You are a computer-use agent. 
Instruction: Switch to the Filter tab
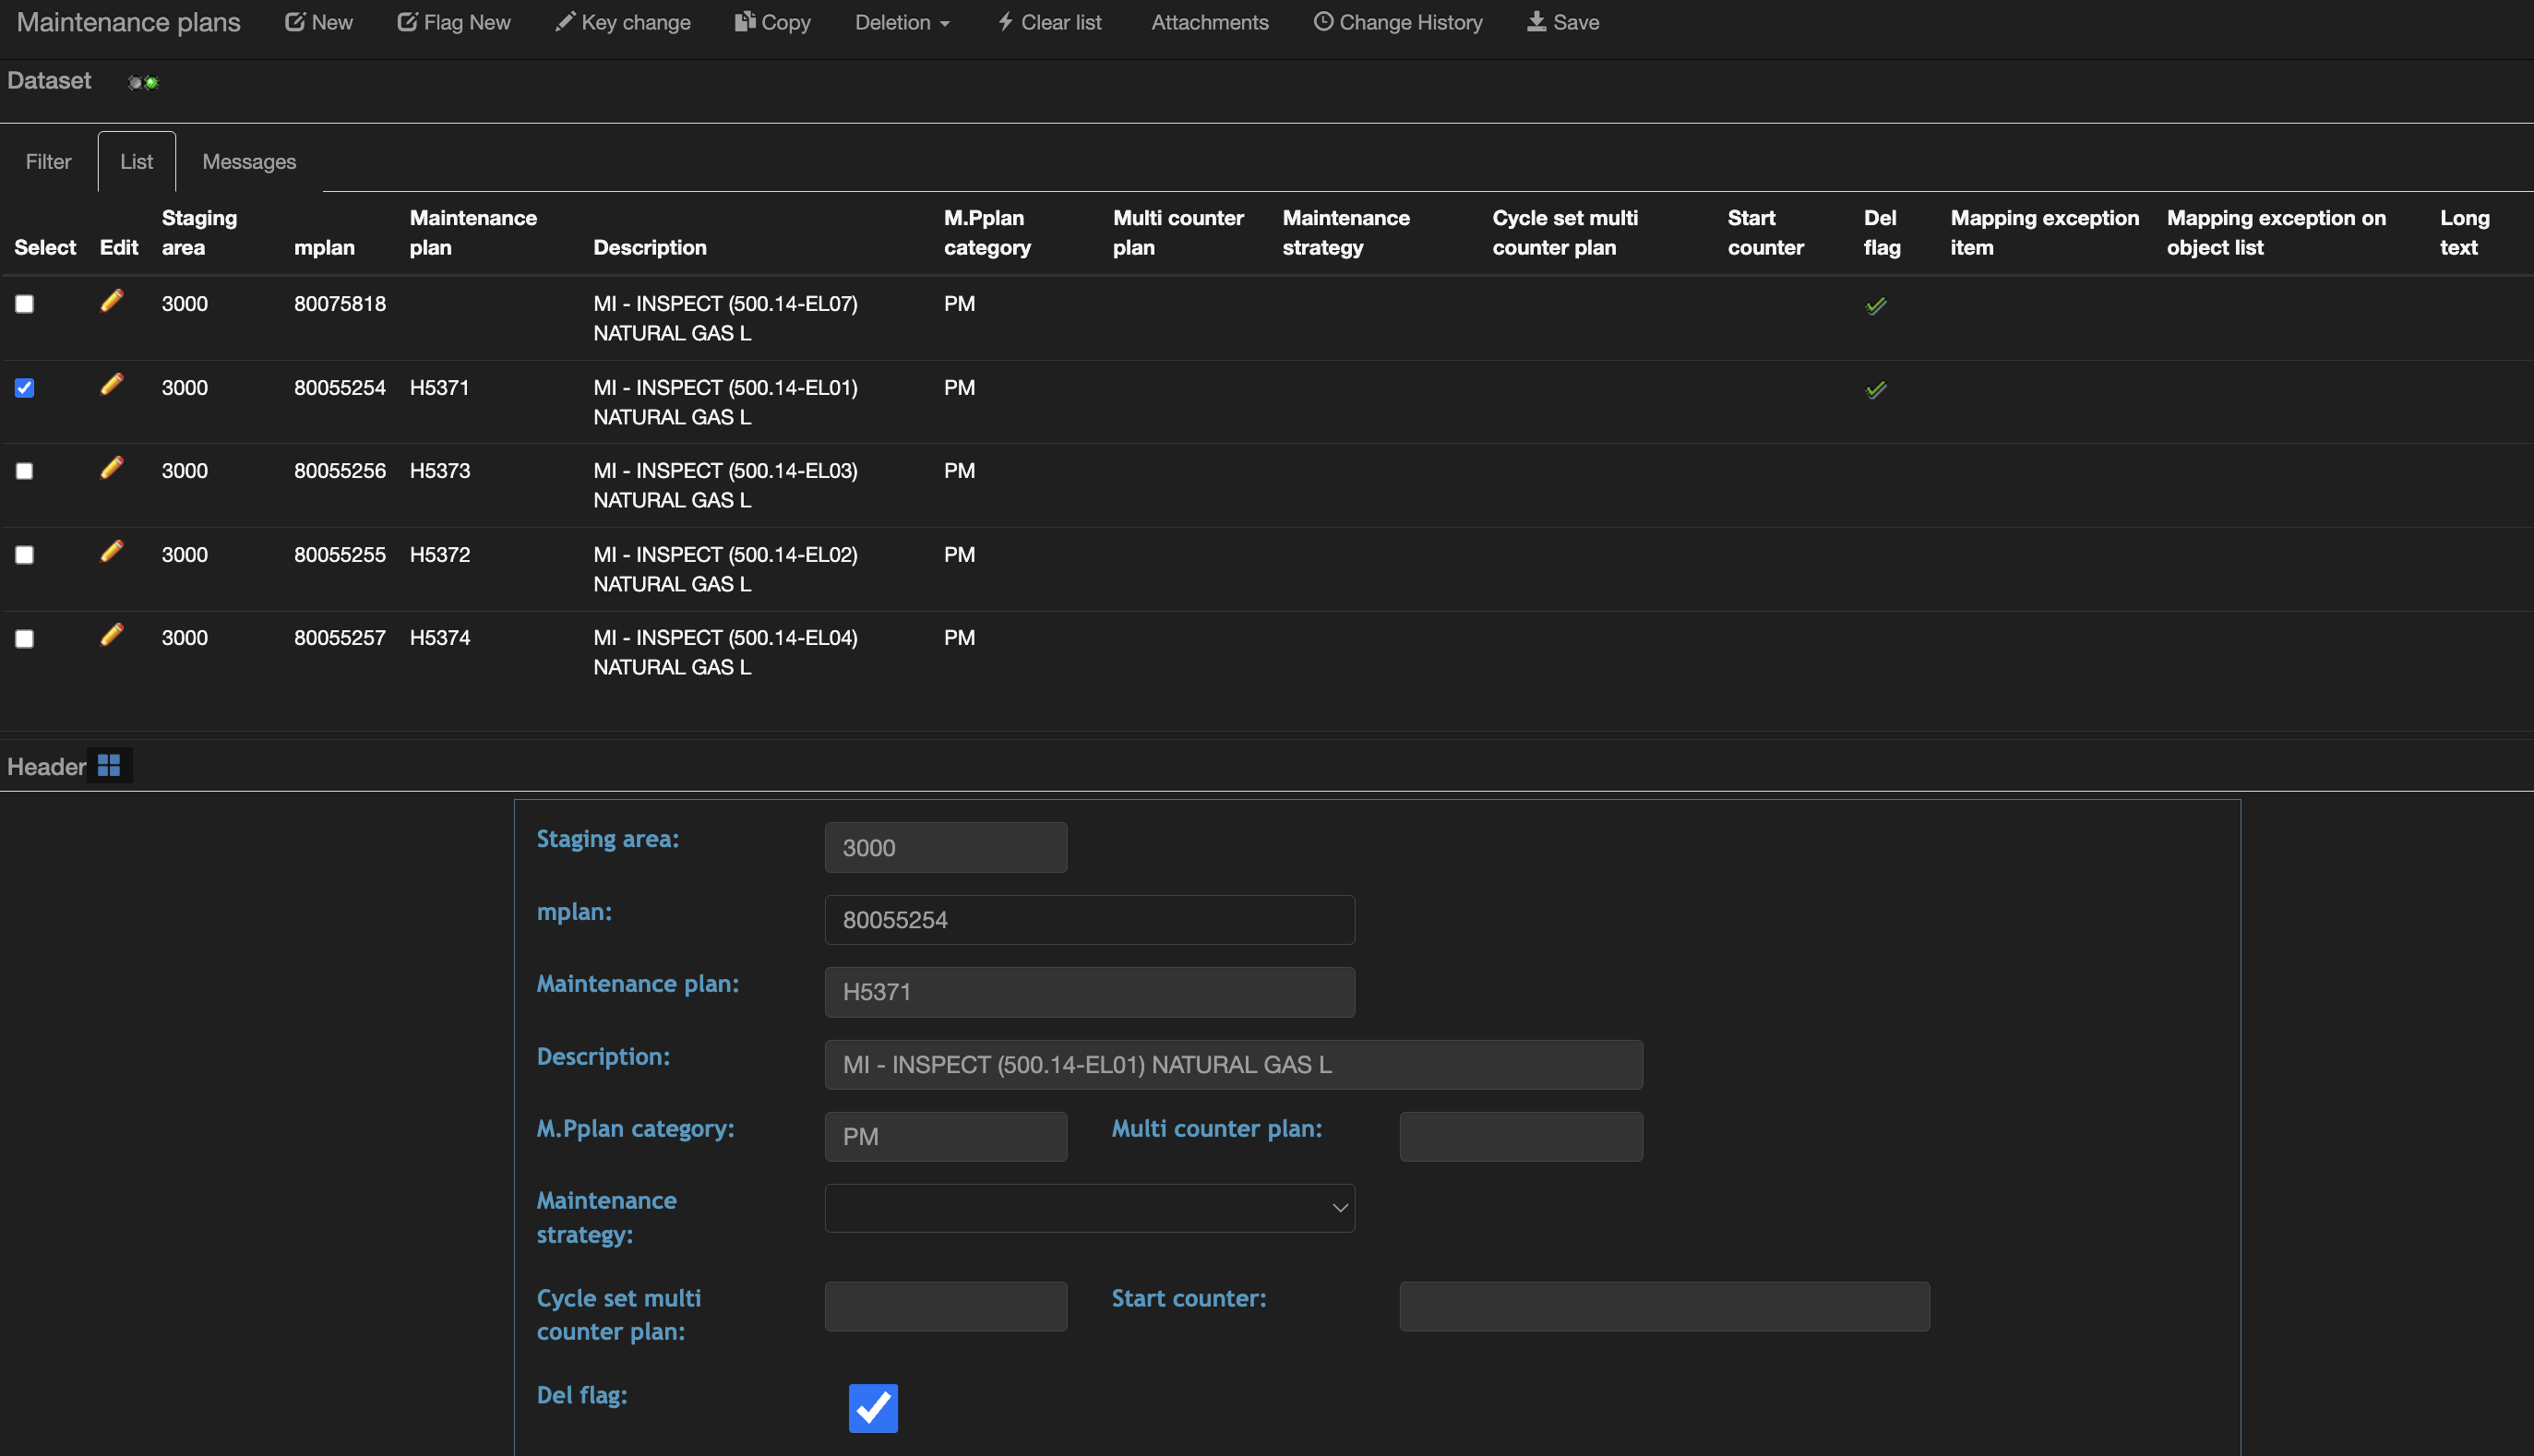pyautogui.click(x=48, y=161)
